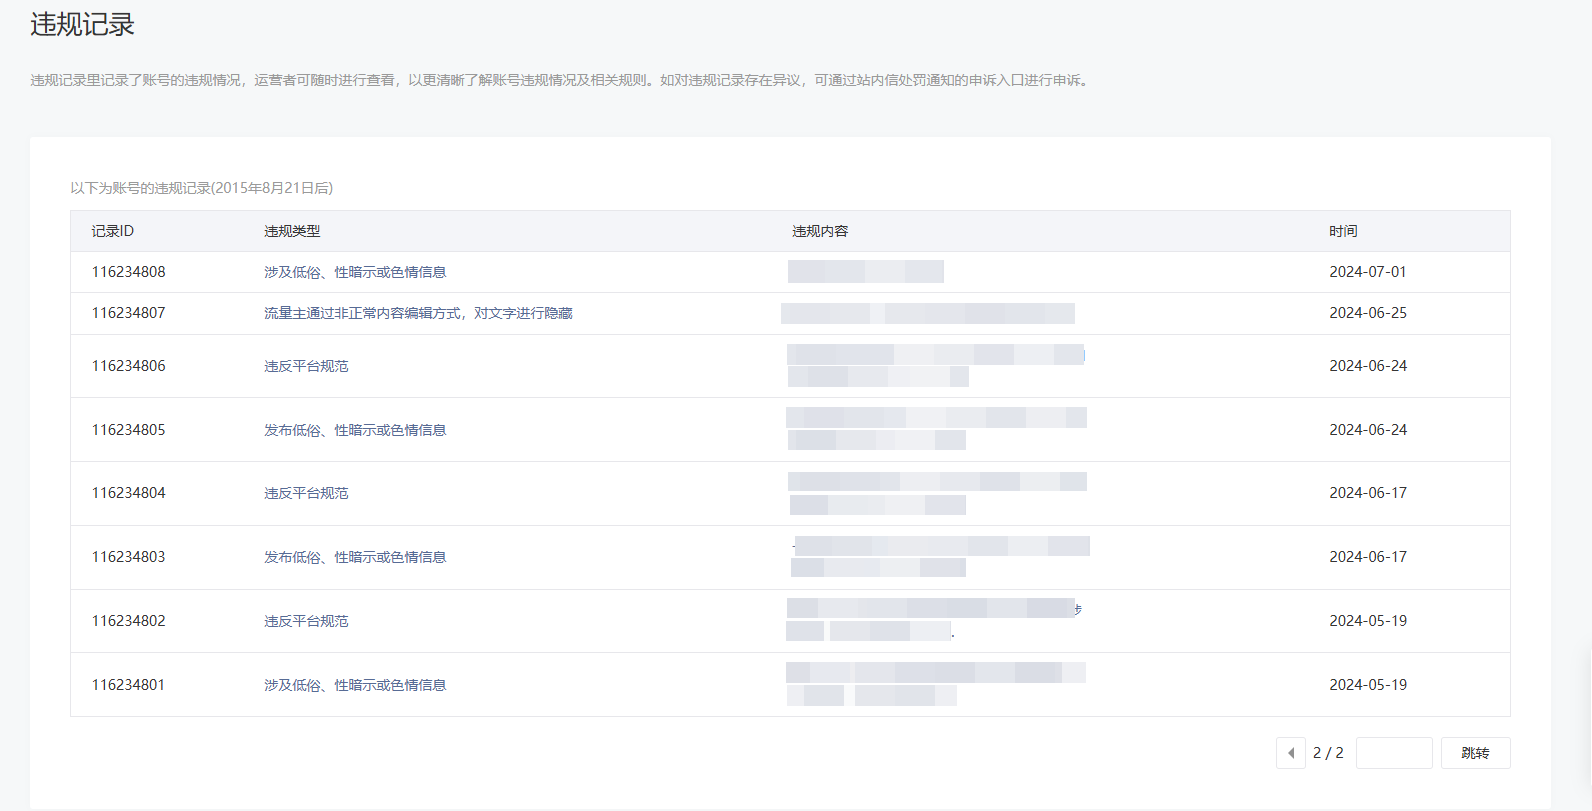Go to the previous page arrow
This screenshot has height=811, width=1592.
pyautogui.click(x=1290, y=753)
